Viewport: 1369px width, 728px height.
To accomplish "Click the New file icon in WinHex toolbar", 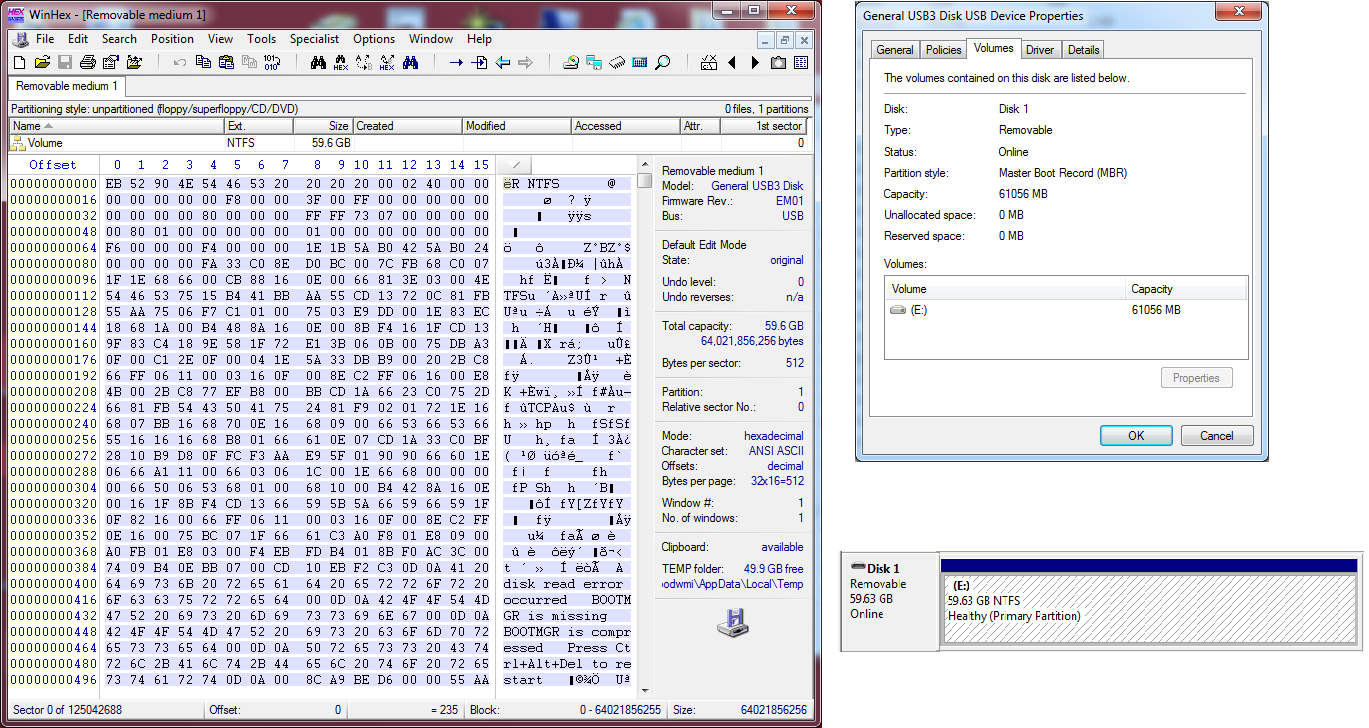I will point(20,62).
